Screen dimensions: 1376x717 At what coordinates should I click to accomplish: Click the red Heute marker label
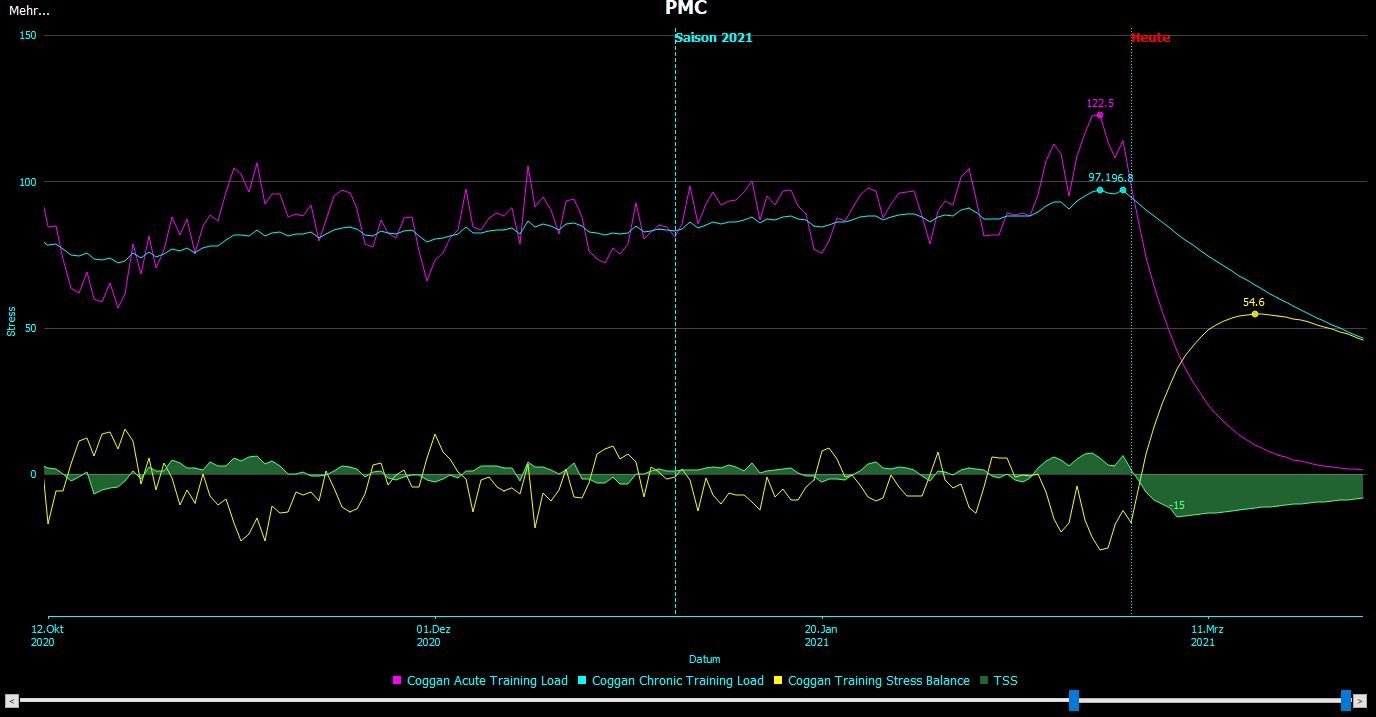(1150, 38)
